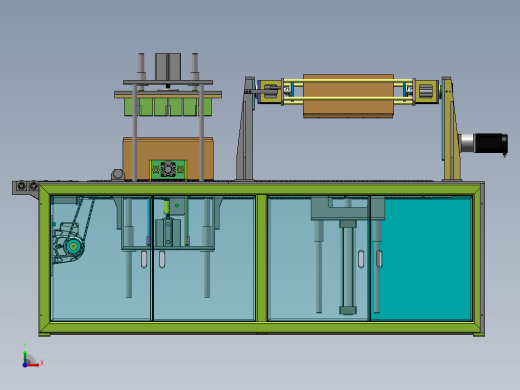Image resolution: width=520 pixels, height=390 pixels.
Task: Select the green blocks under the press plate
Action: 168,107
